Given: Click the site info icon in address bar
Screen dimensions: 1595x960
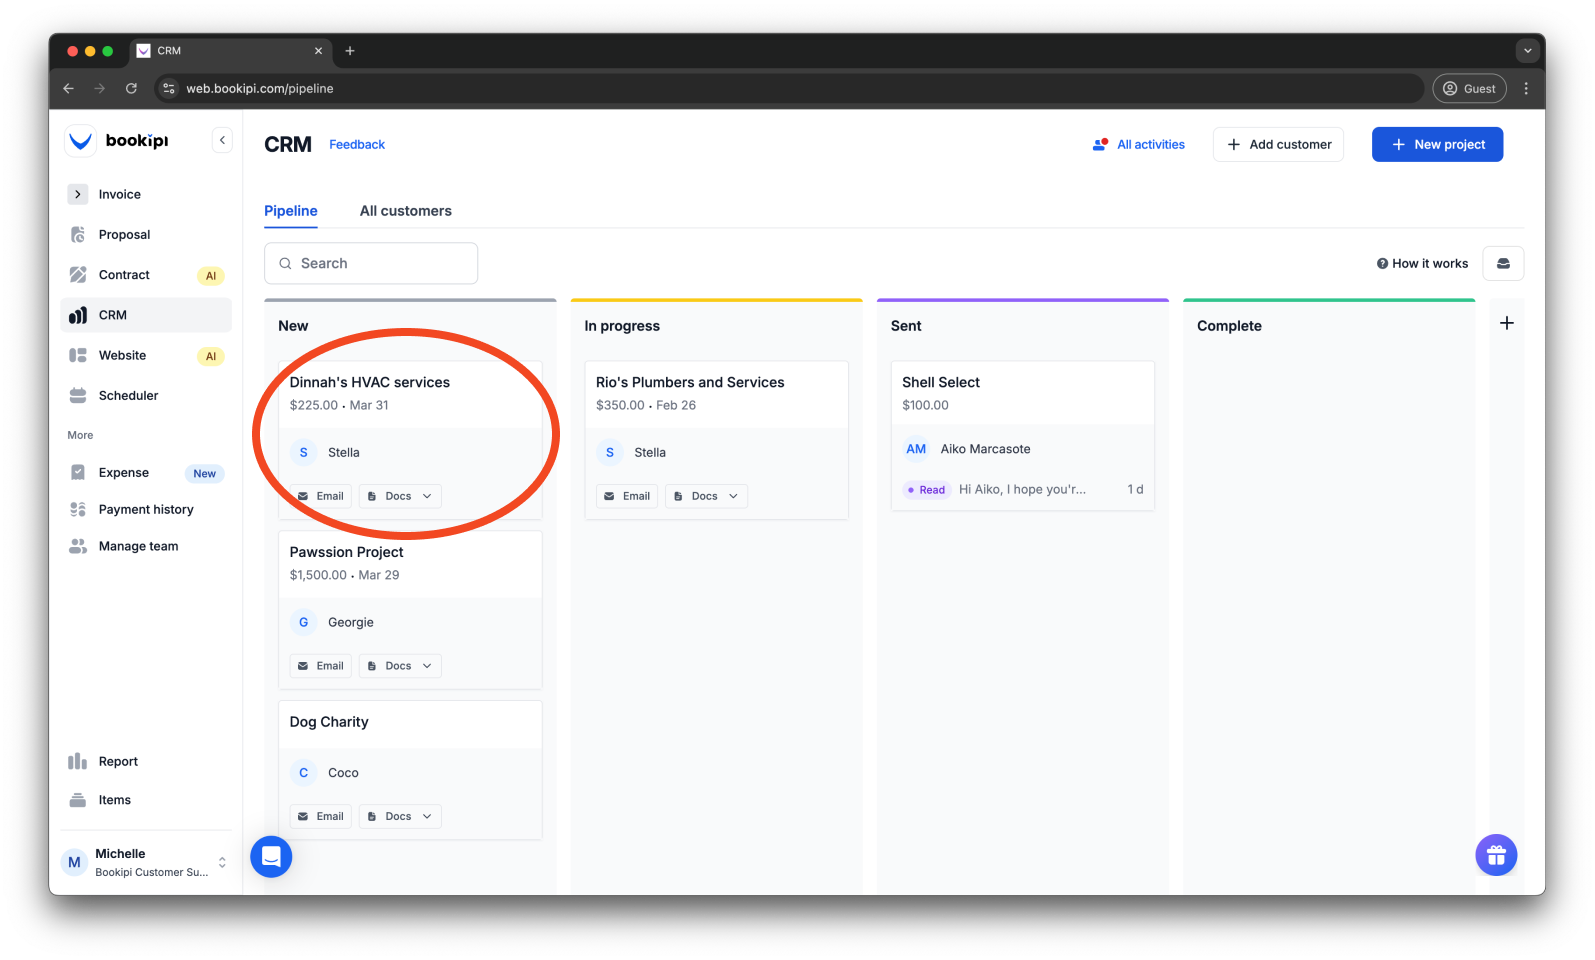Looking at the screenshot, I should pos(169,88).
